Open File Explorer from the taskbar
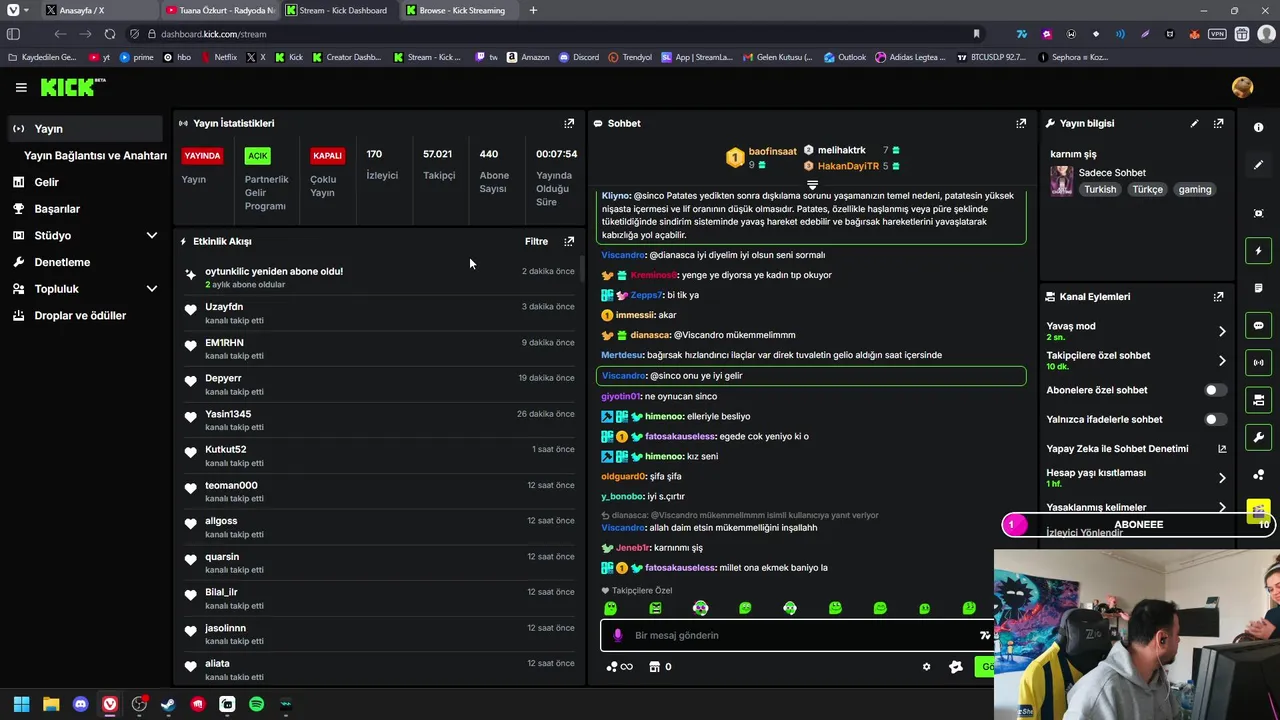Viewport: 1280px width, 720px height. [x=51, y=704]
